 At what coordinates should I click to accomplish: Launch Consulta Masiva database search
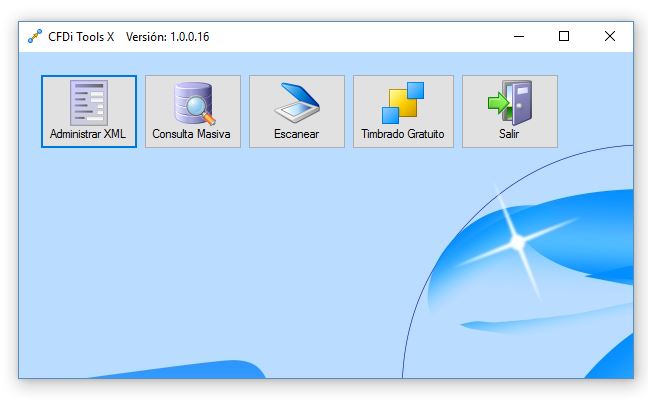coord(193,111)
